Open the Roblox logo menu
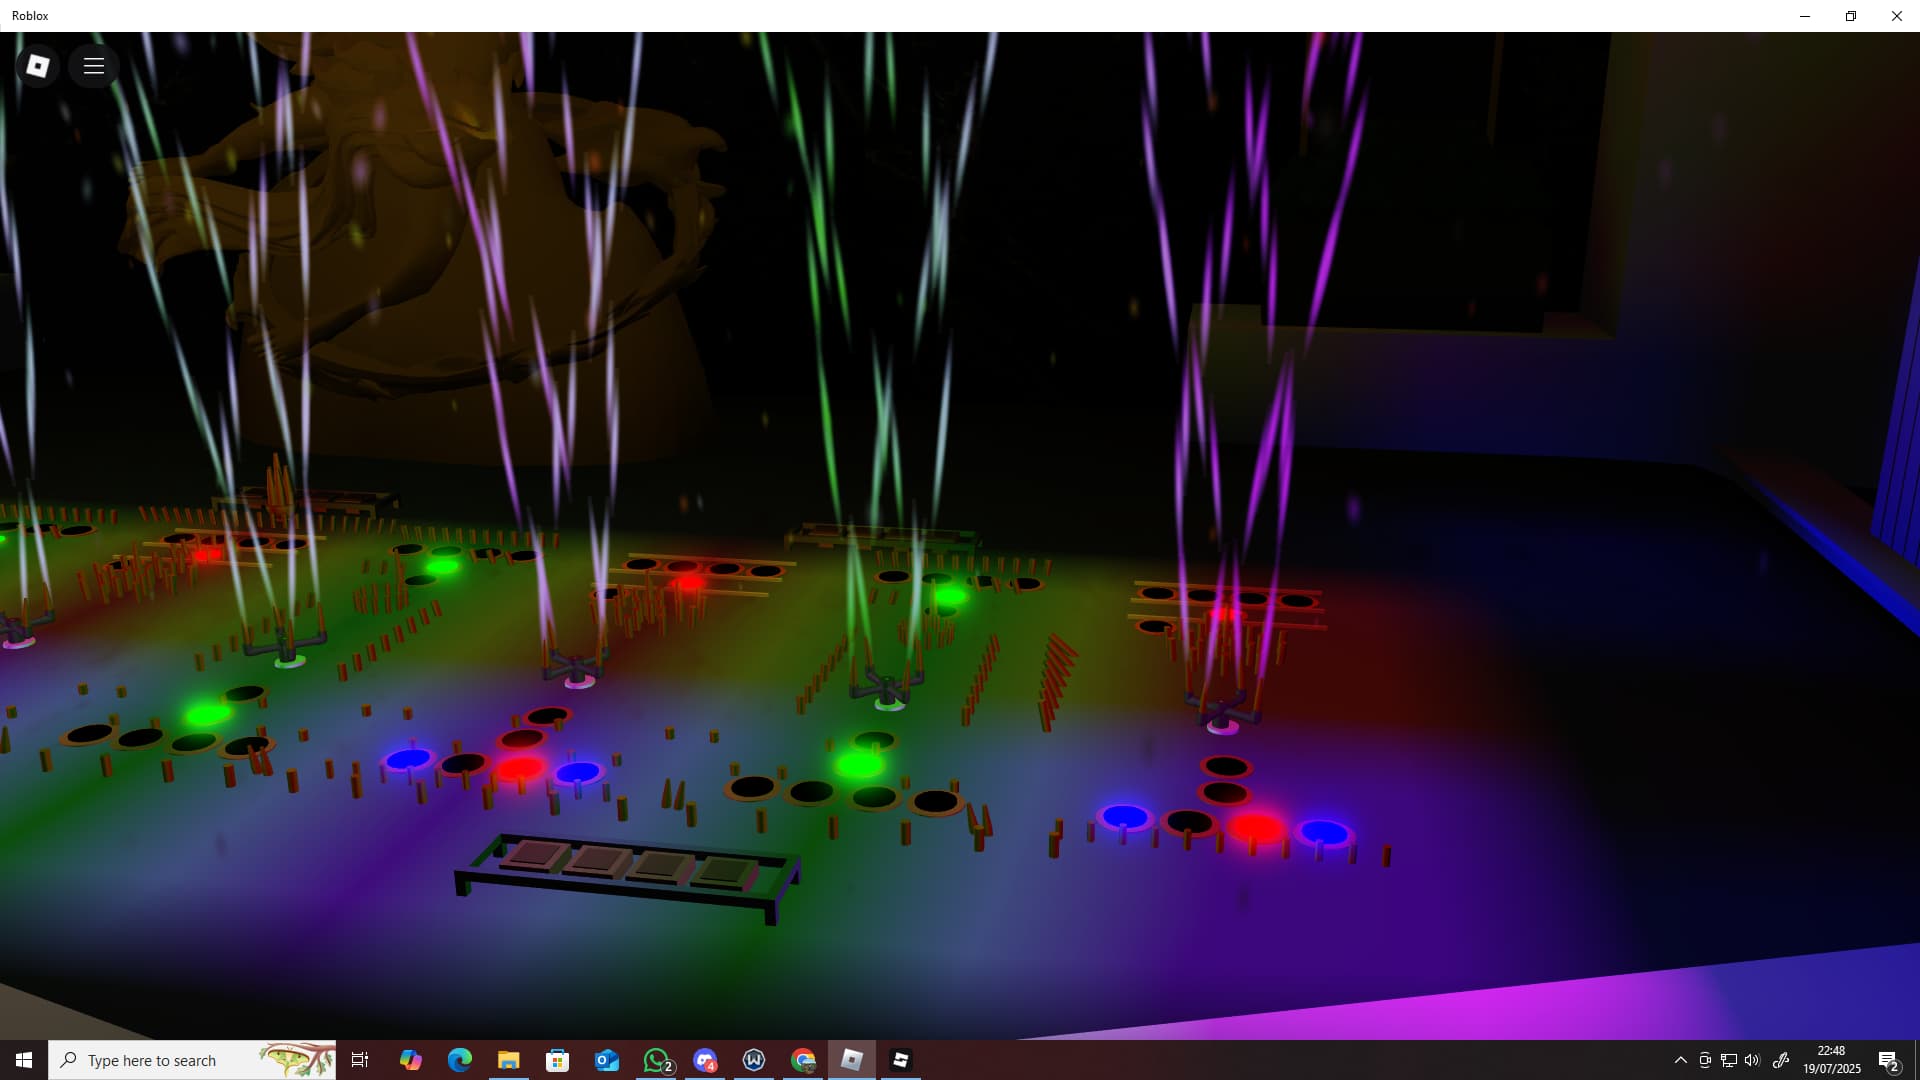1920x1080 pixels. [x=38, y=66]
